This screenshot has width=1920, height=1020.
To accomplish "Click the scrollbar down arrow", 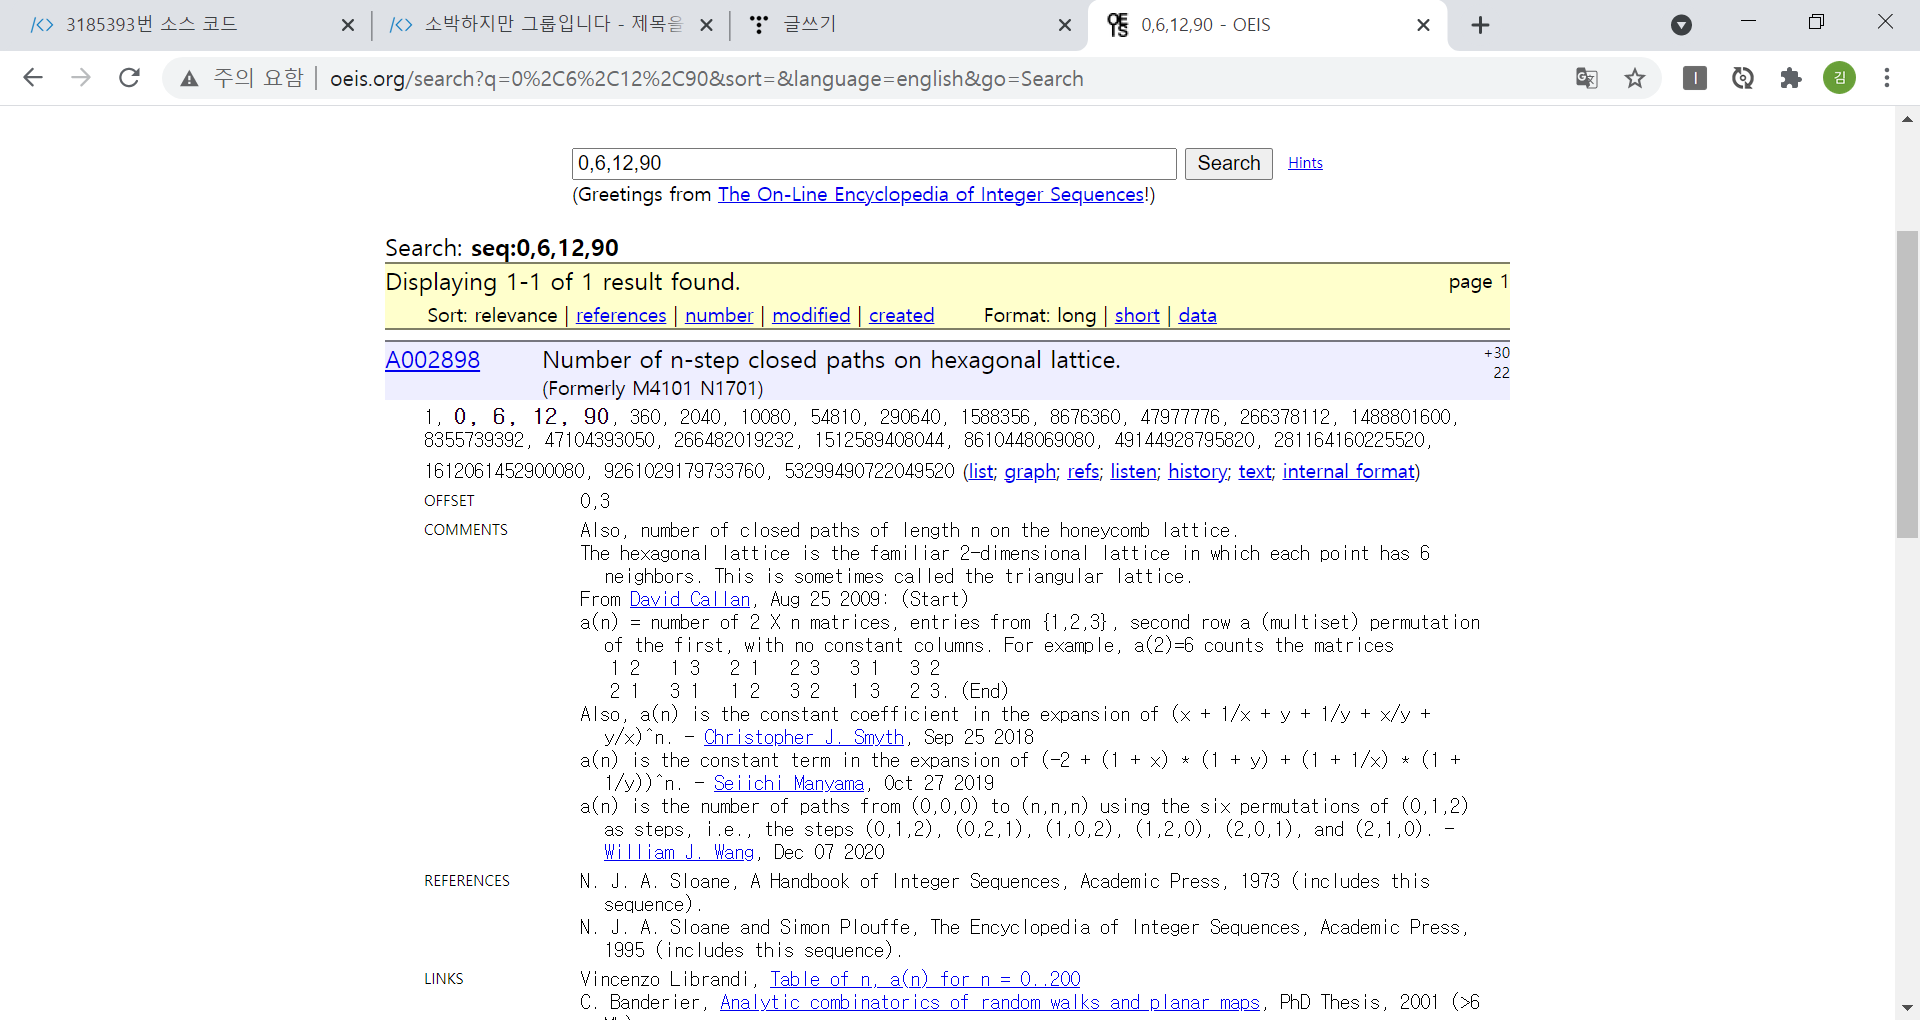I will 1907,1008.
